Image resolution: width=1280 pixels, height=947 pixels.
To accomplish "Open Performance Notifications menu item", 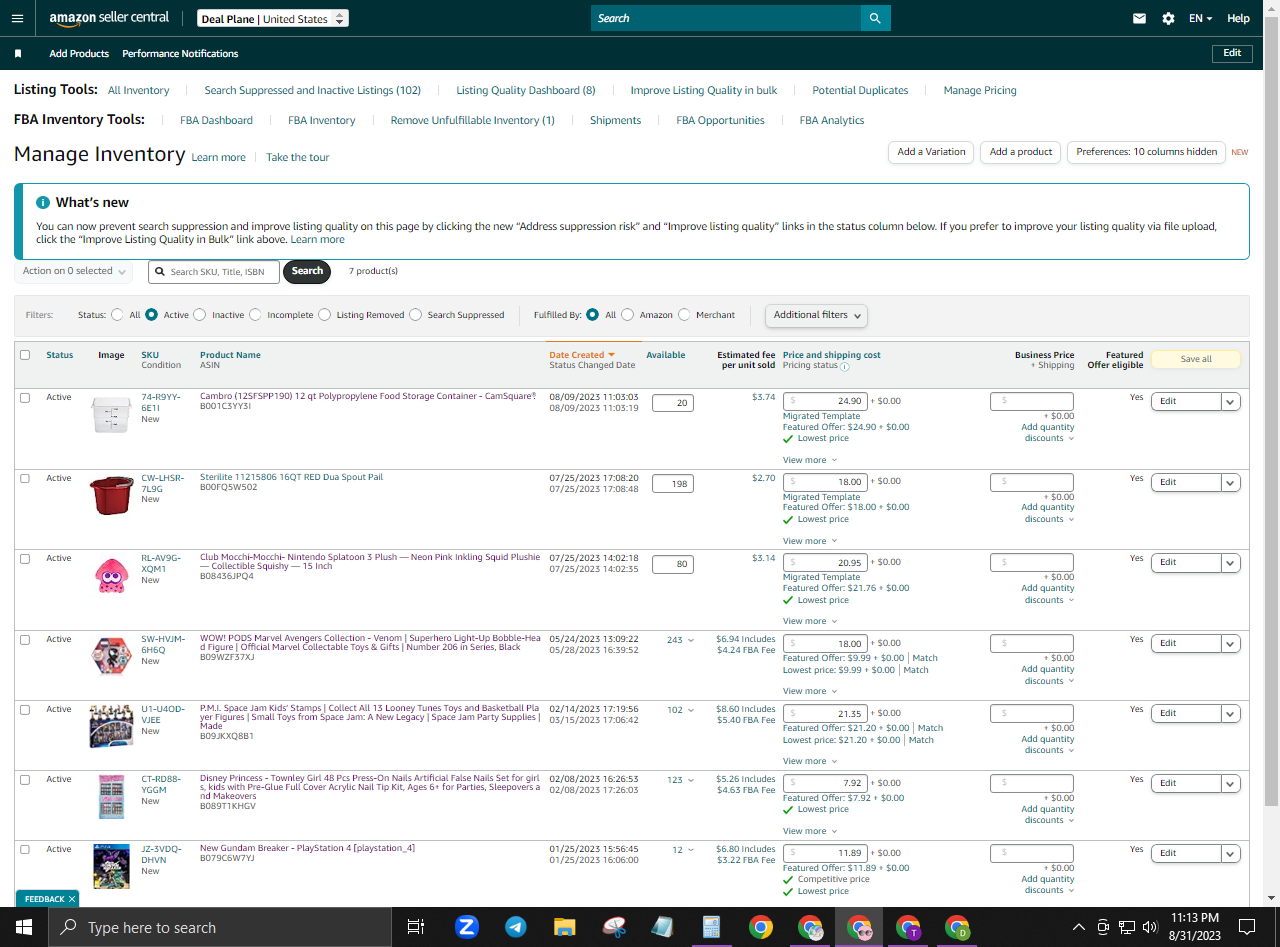I will 180,54.
